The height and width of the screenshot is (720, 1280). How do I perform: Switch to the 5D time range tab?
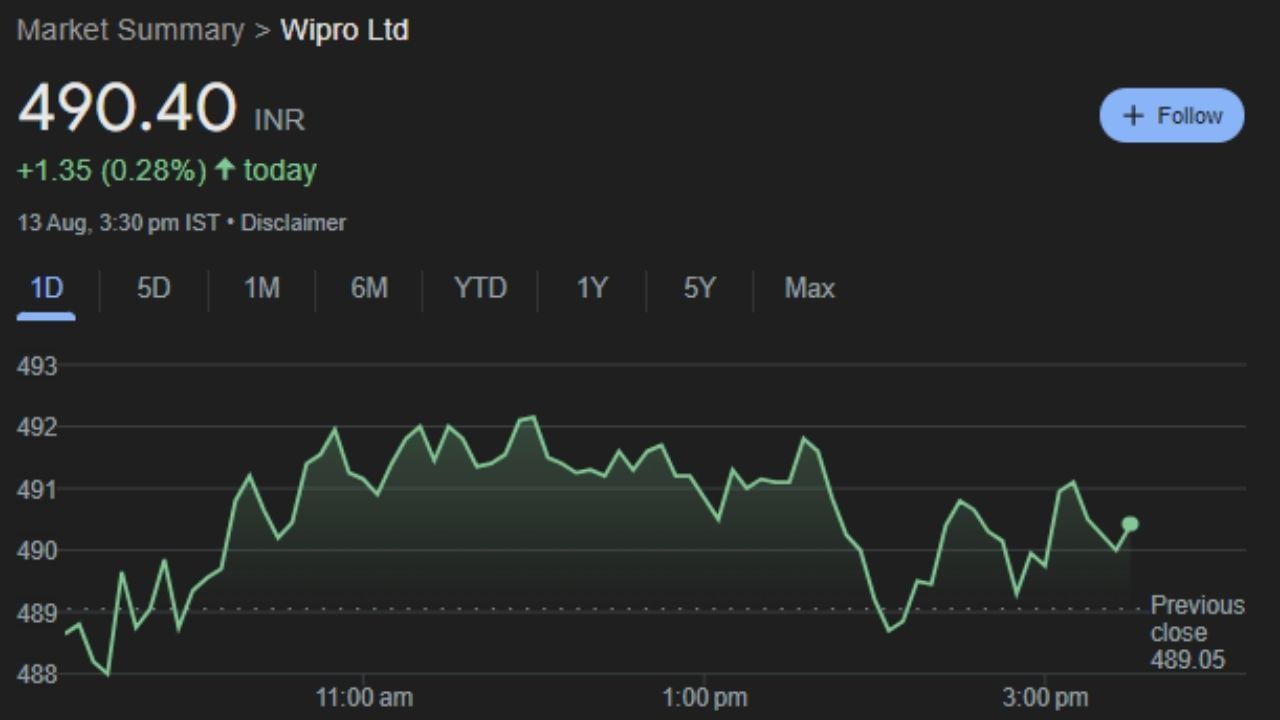coord(154,289)
